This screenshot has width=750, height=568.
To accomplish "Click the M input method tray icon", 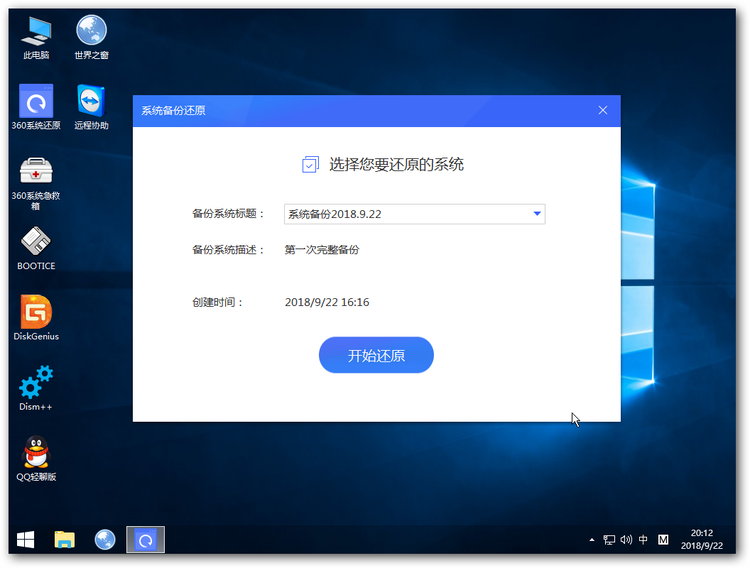I will (663, 540).
